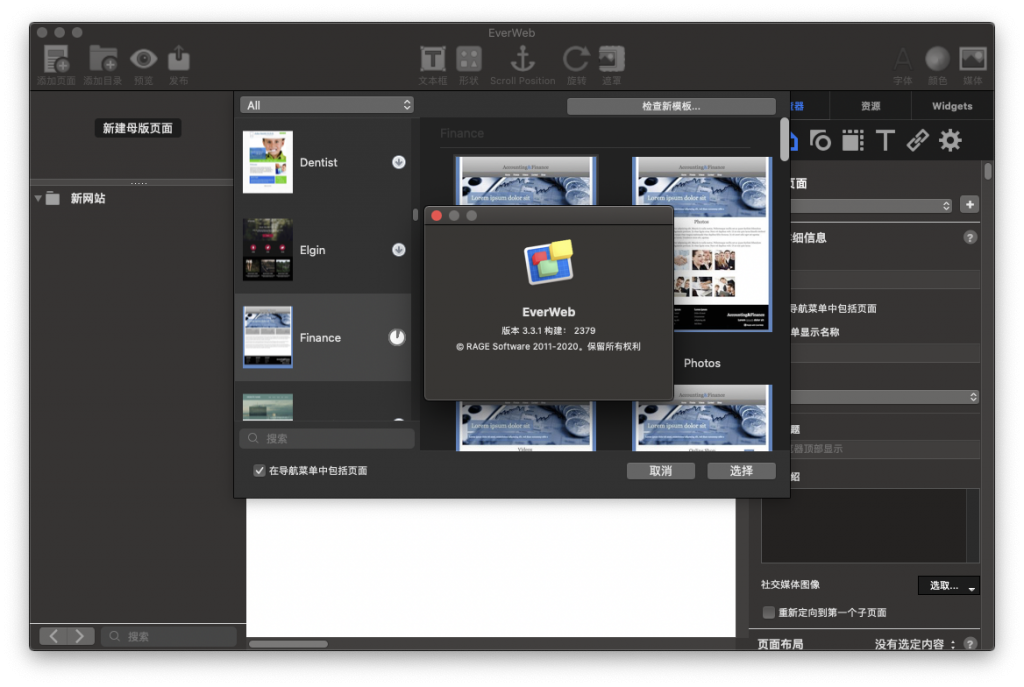Click the RAGE Software copyright text

coord(549,347)
